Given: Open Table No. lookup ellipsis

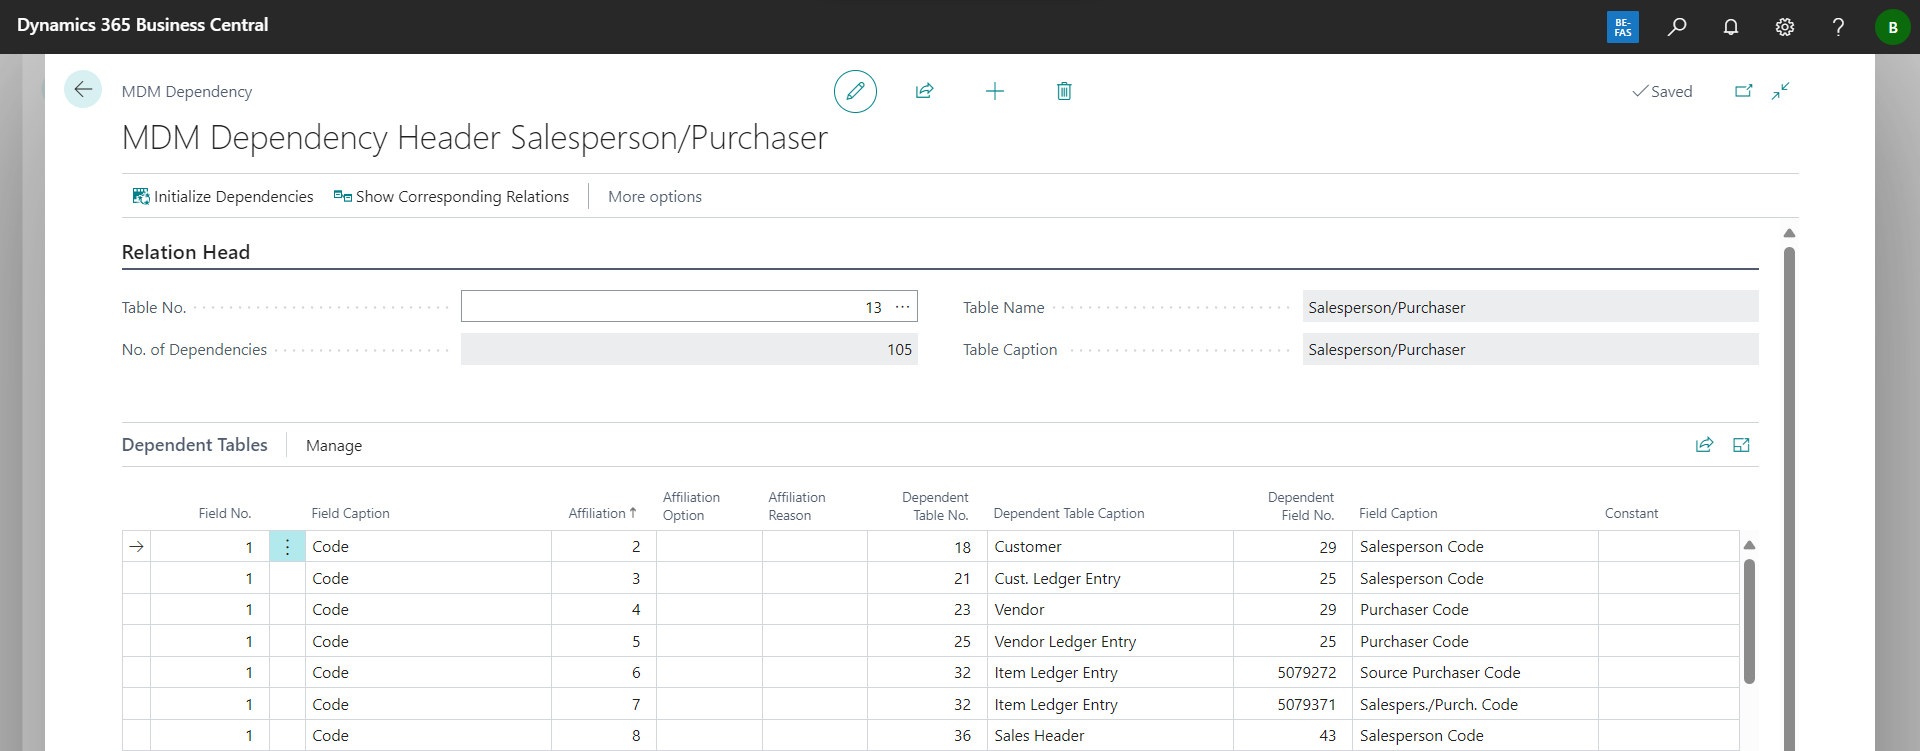Looking at the screenshot, I should 903,307.
